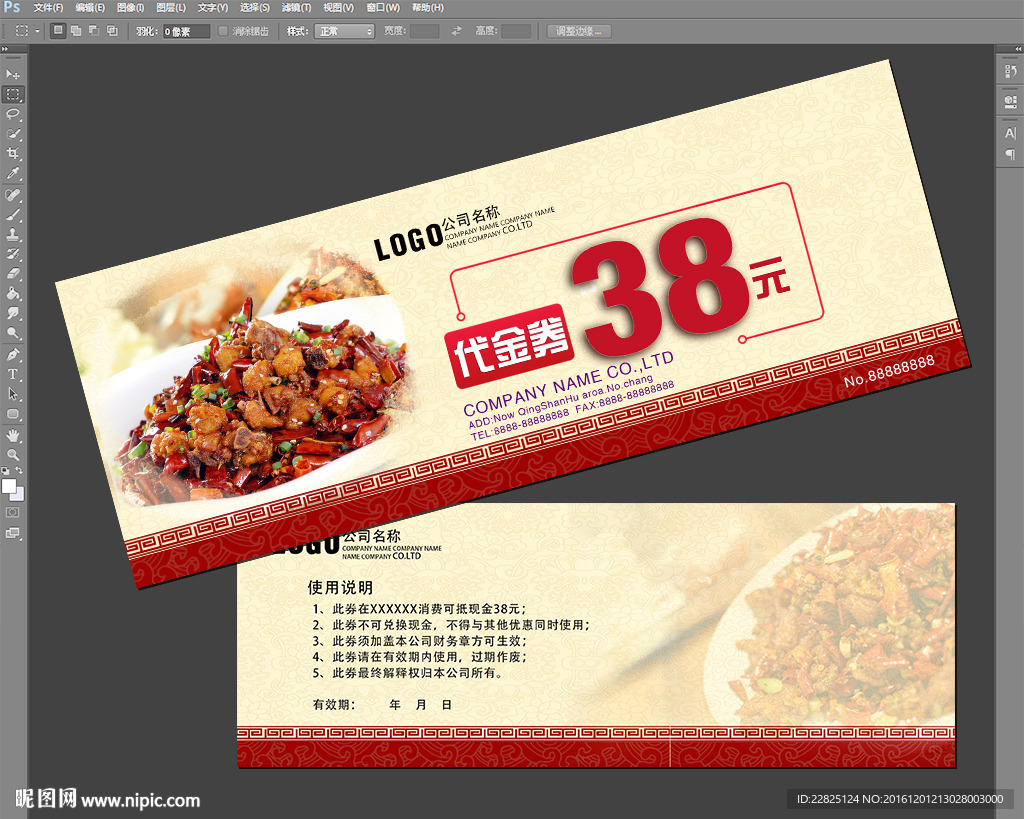Select the Eyedropper tool
The image size is (1024, 819).
click(12, 174)
